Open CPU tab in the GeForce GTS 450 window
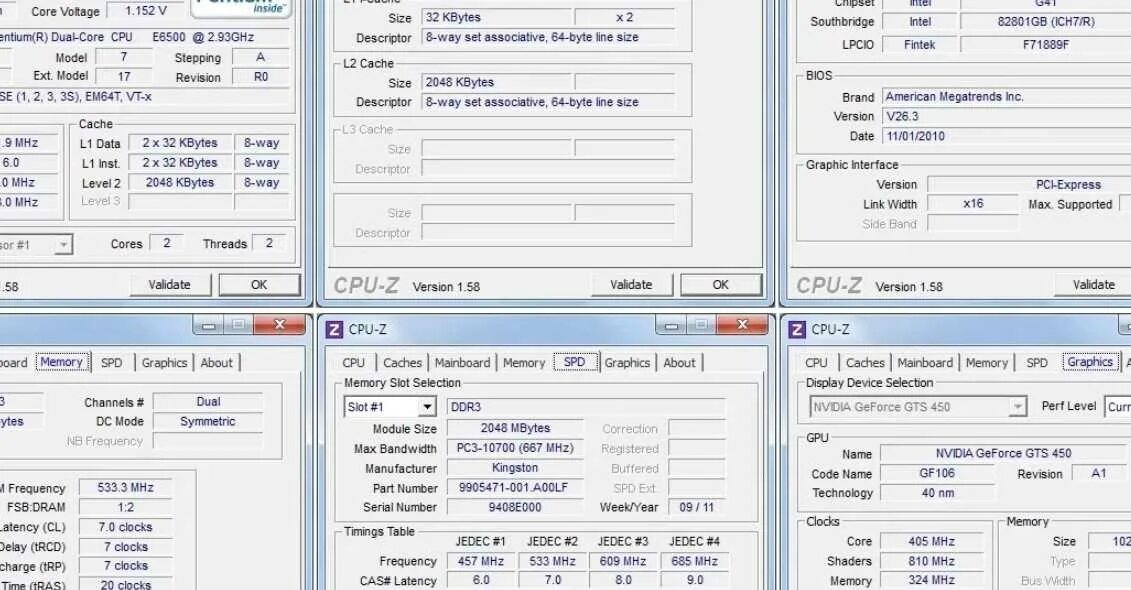The height and width of the screenshot is (590, 1131). point(817,363)
